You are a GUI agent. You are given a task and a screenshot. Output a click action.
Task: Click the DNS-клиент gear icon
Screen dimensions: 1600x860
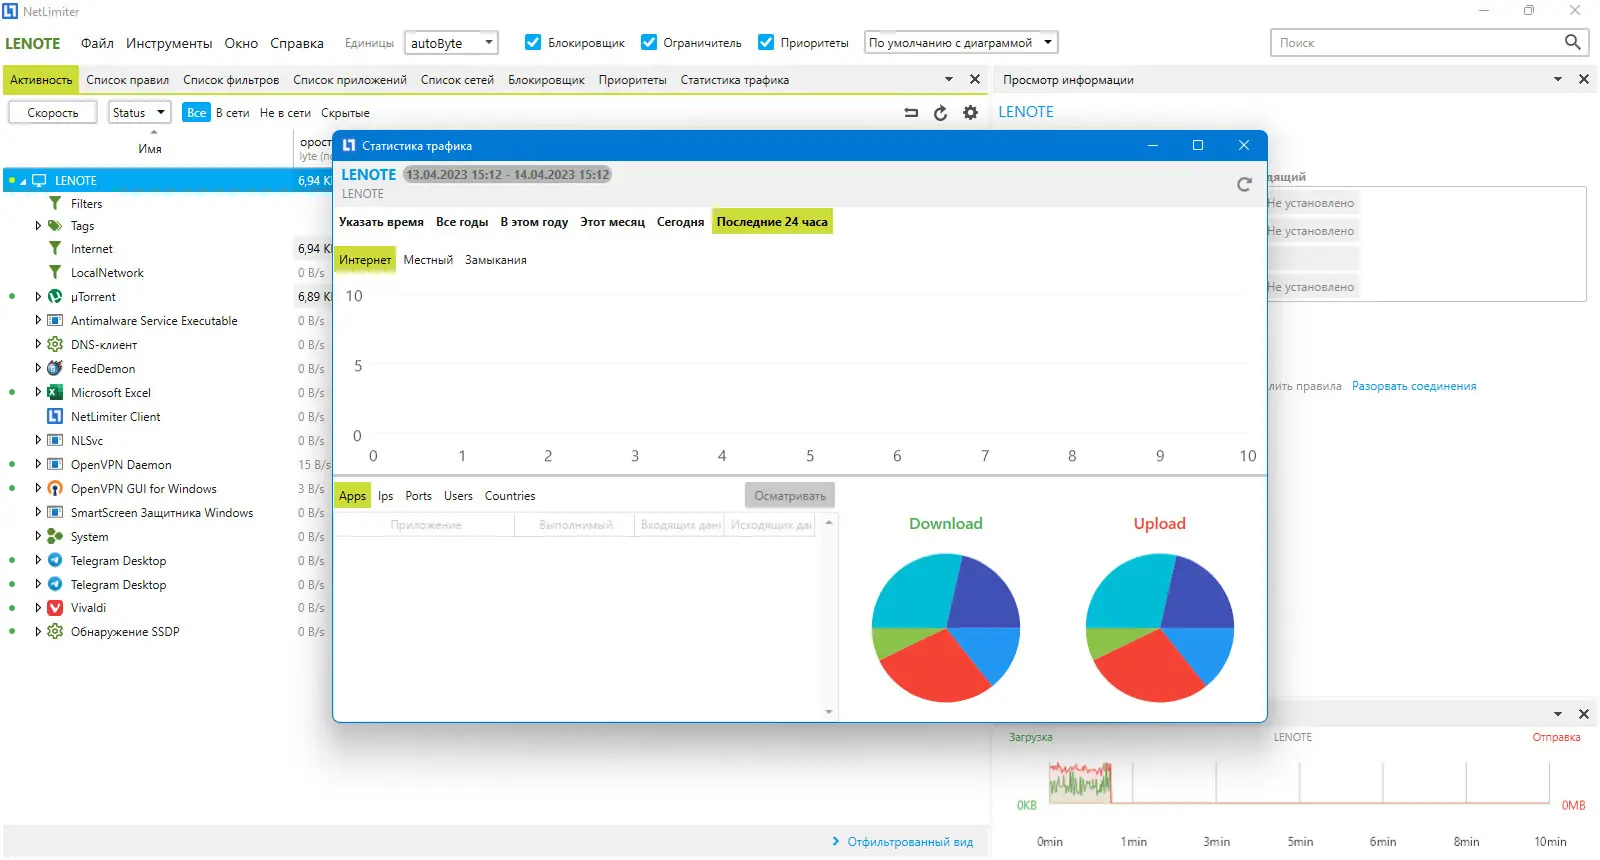(x=55, y=345)
